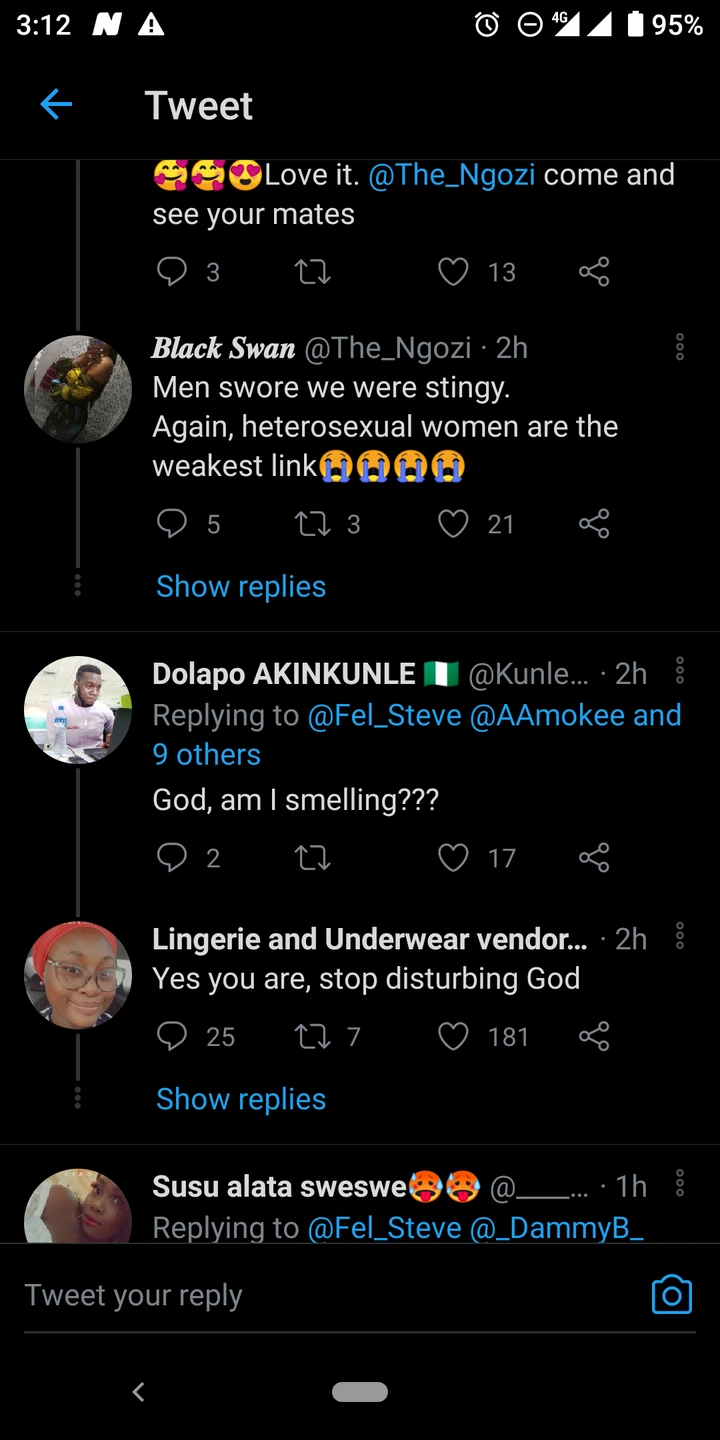Retweet Black Swan's stingy tweet
720x1440 pixels.
[313, 524]
